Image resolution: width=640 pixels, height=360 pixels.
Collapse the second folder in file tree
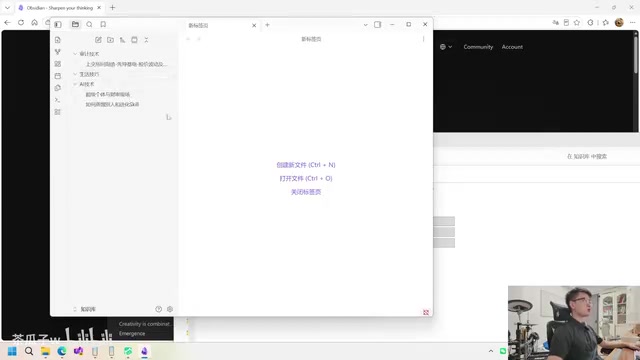75,74
